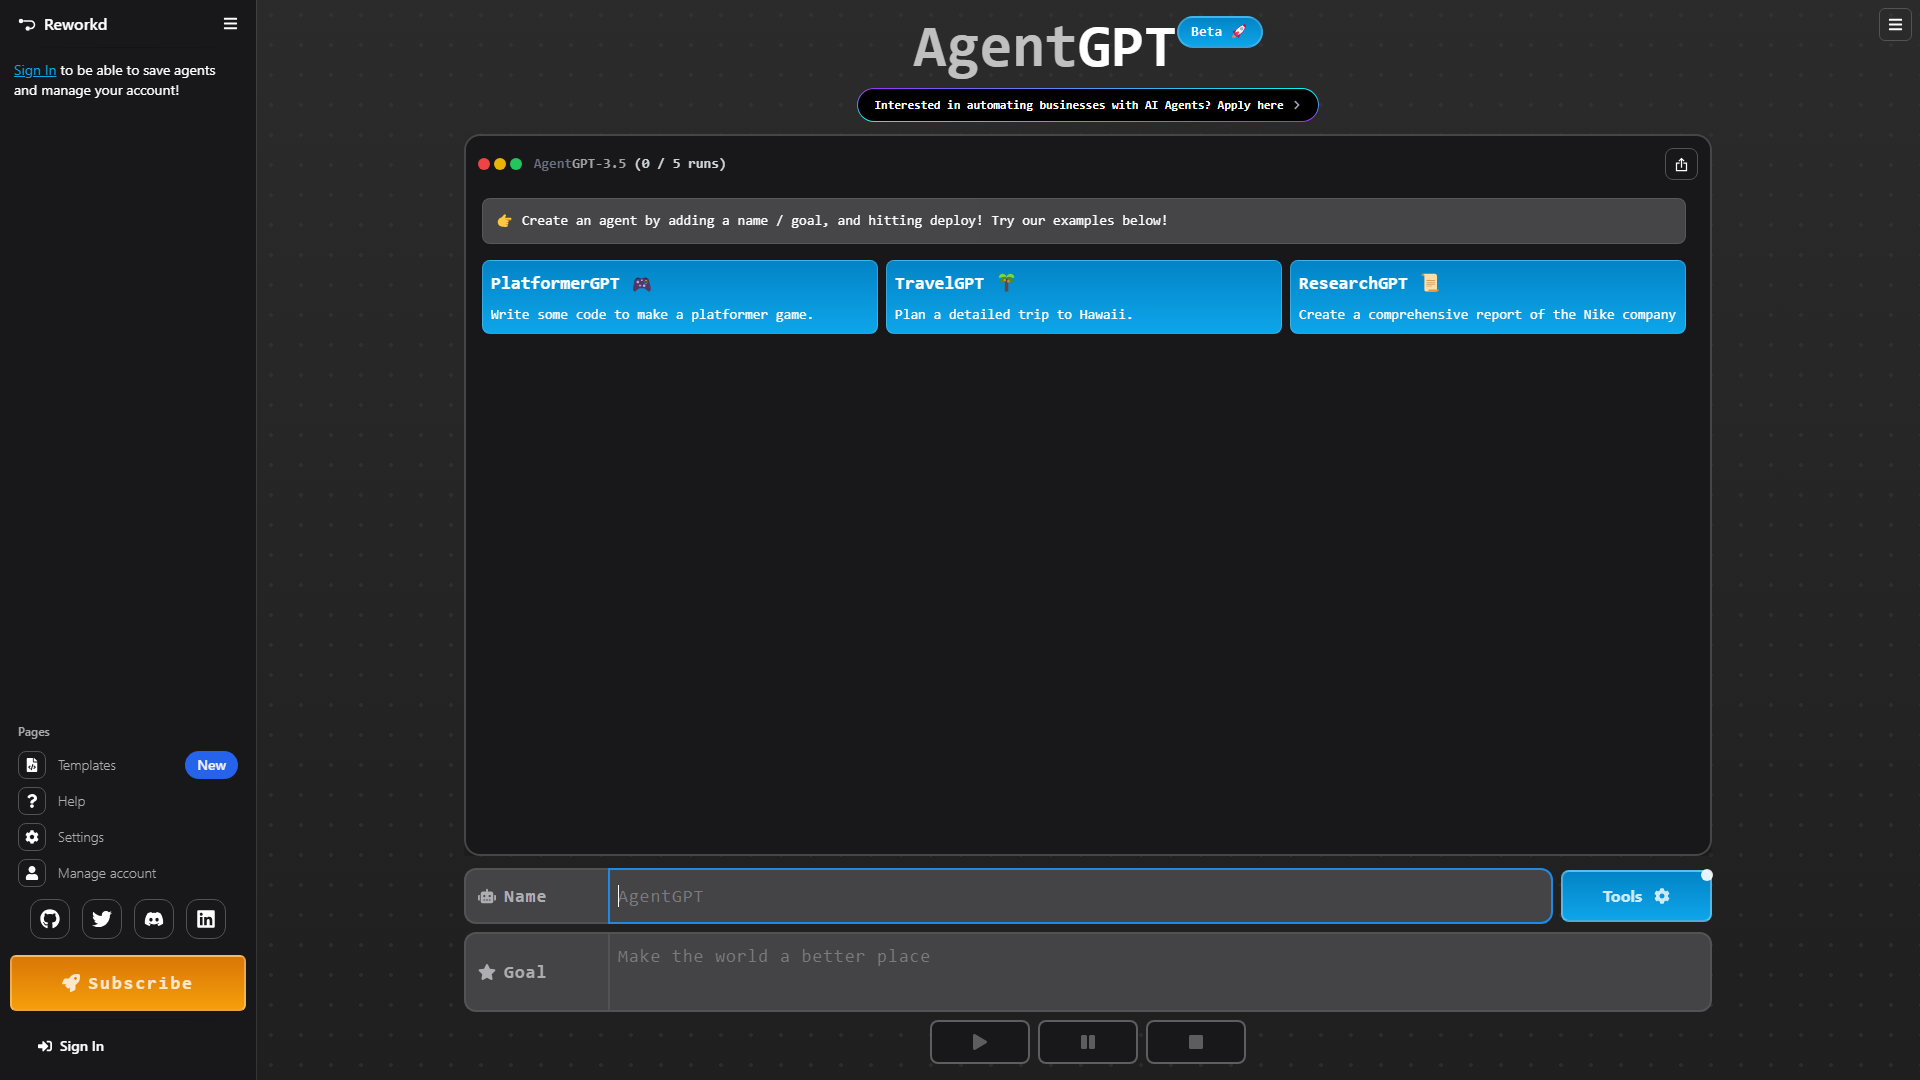Open the LinkedIn icon link
Screen dimensions: 1920x1080
[206, 919]
